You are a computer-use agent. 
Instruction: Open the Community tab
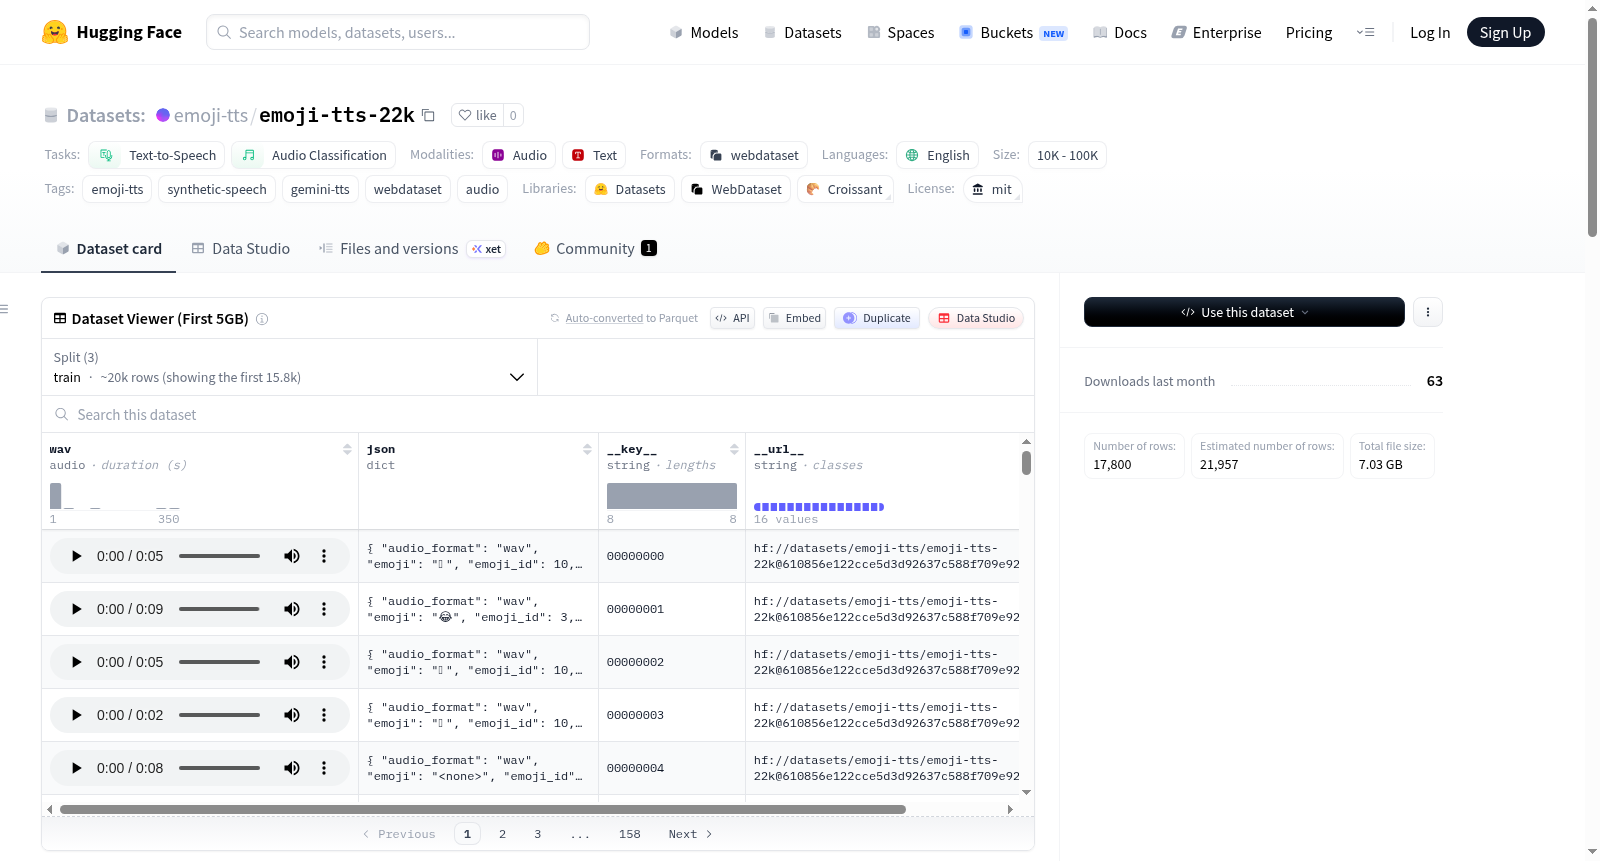595,249
